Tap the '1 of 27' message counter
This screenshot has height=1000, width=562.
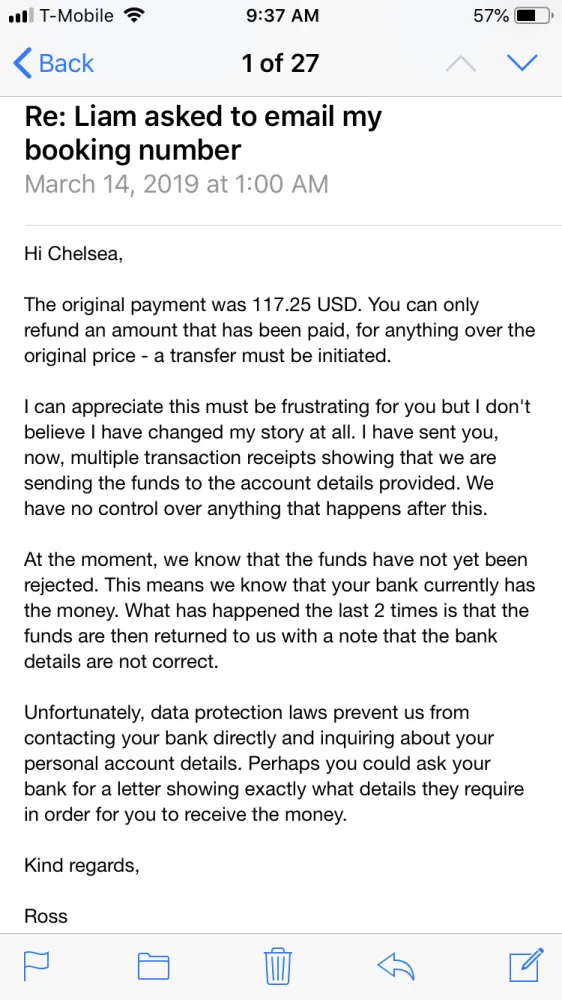point(280,62)
